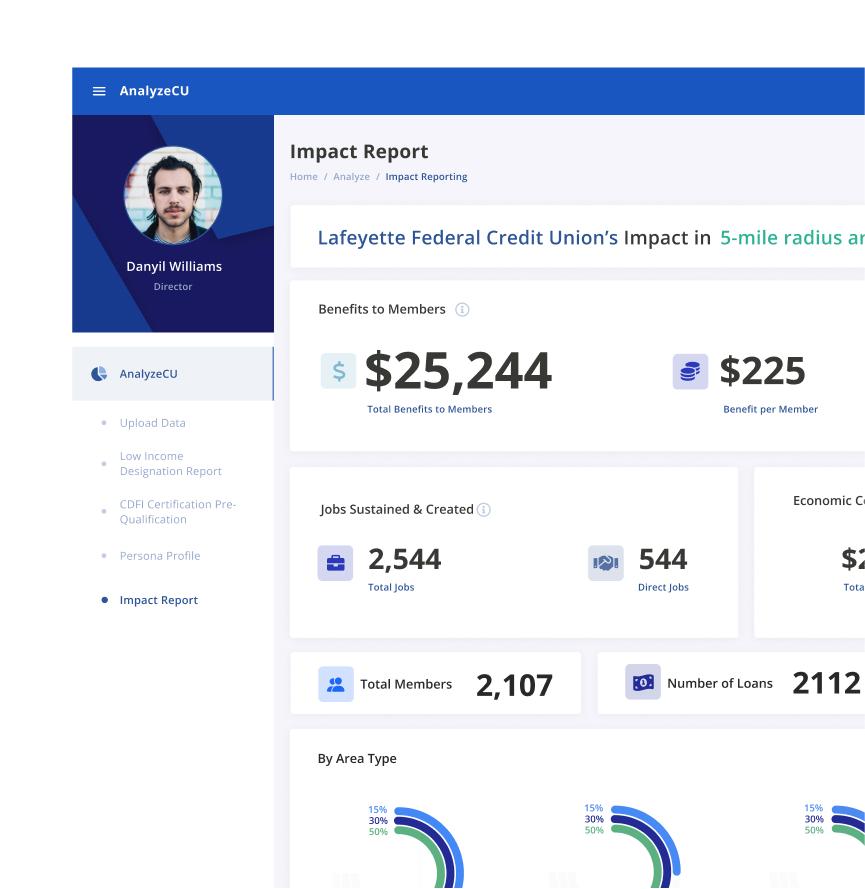Click the AnalyzeCU pie chart sidebar icon

point(98,373)
